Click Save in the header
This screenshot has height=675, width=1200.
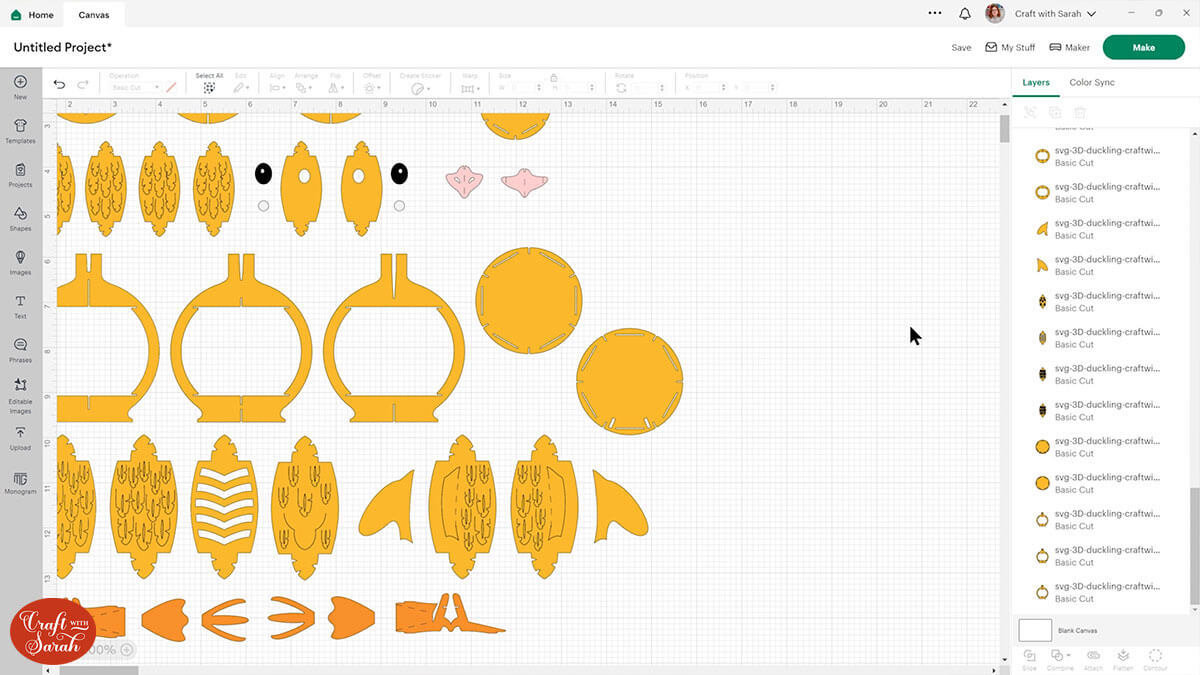[960, 47]
